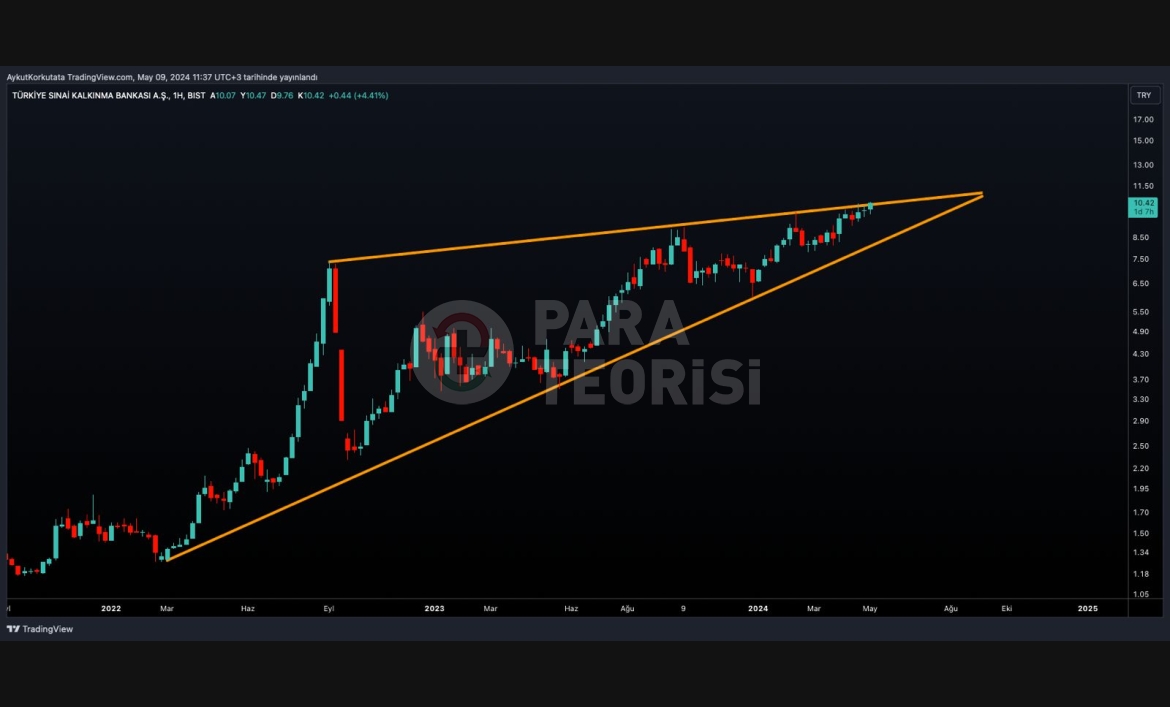The image size is (1170, 707).
Task: Click the open value A10.07
Action: pos(222,95)
